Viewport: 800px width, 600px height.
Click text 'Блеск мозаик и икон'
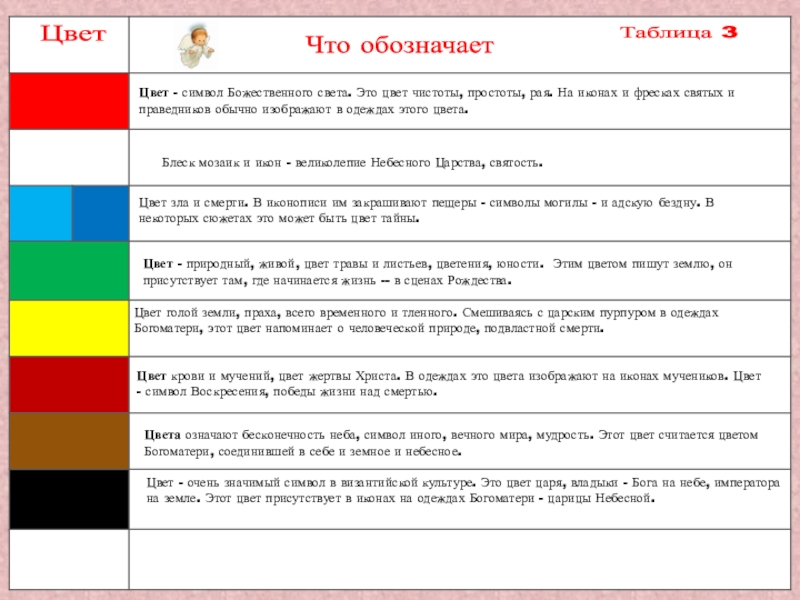(x=221, y=163)
